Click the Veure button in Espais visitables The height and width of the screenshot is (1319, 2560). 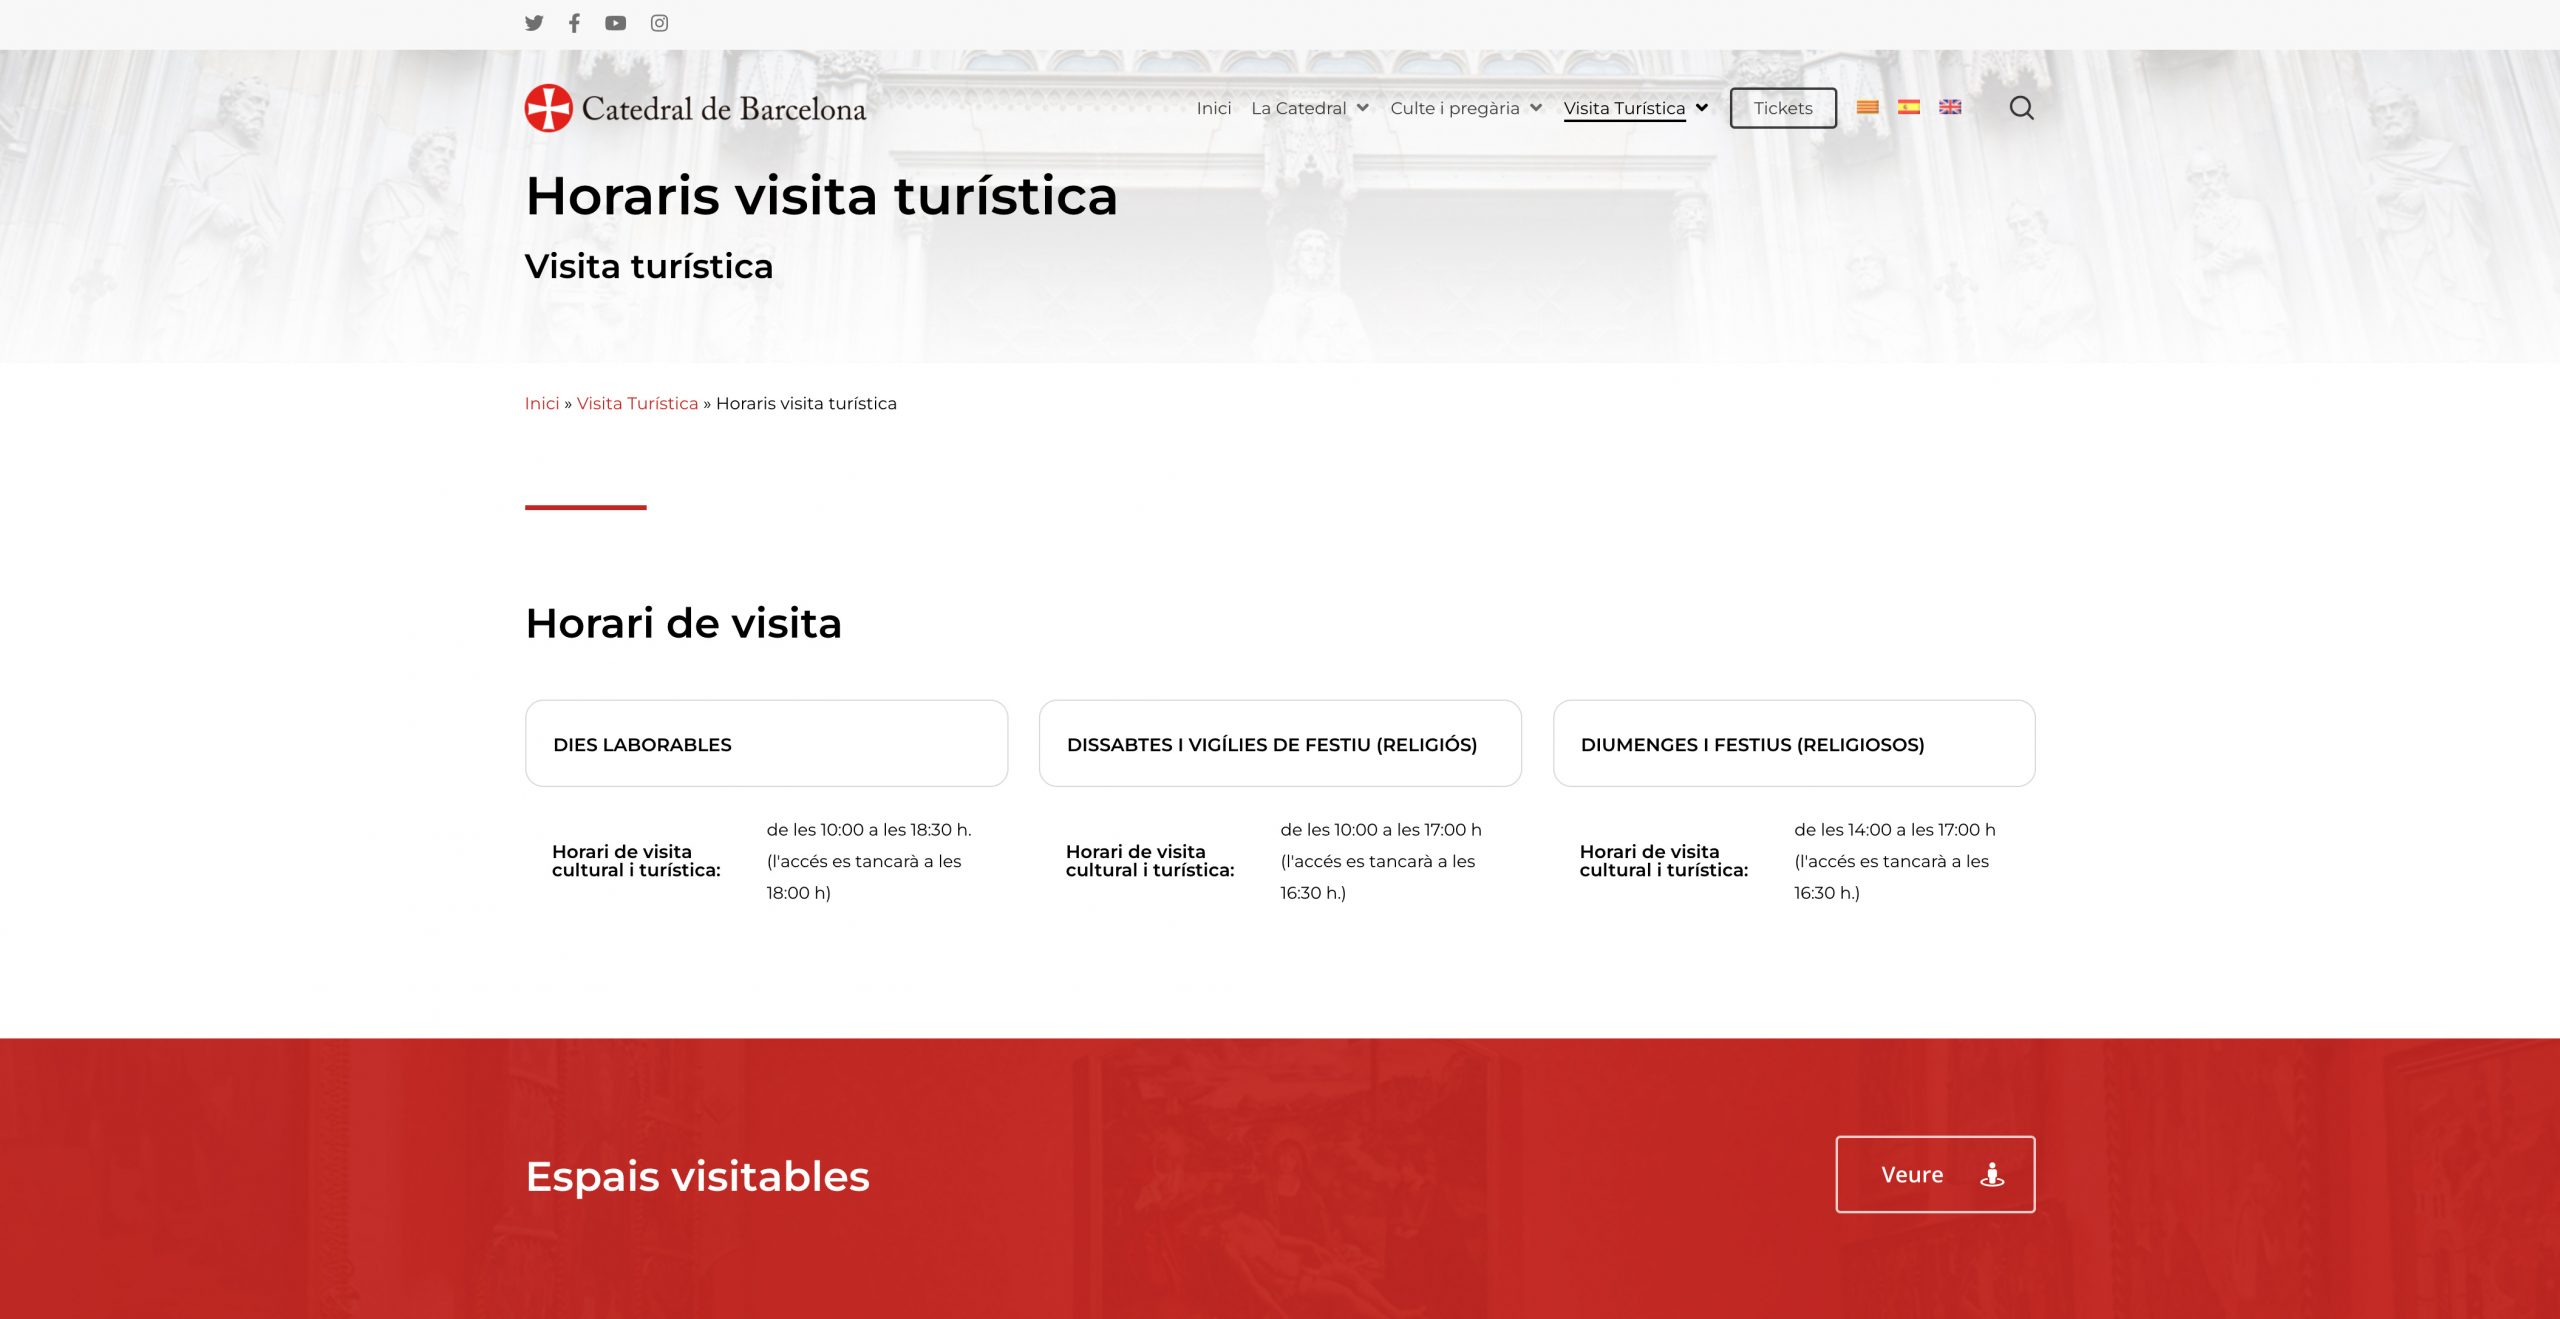pyautogui.click(x=1935, y=1174)
